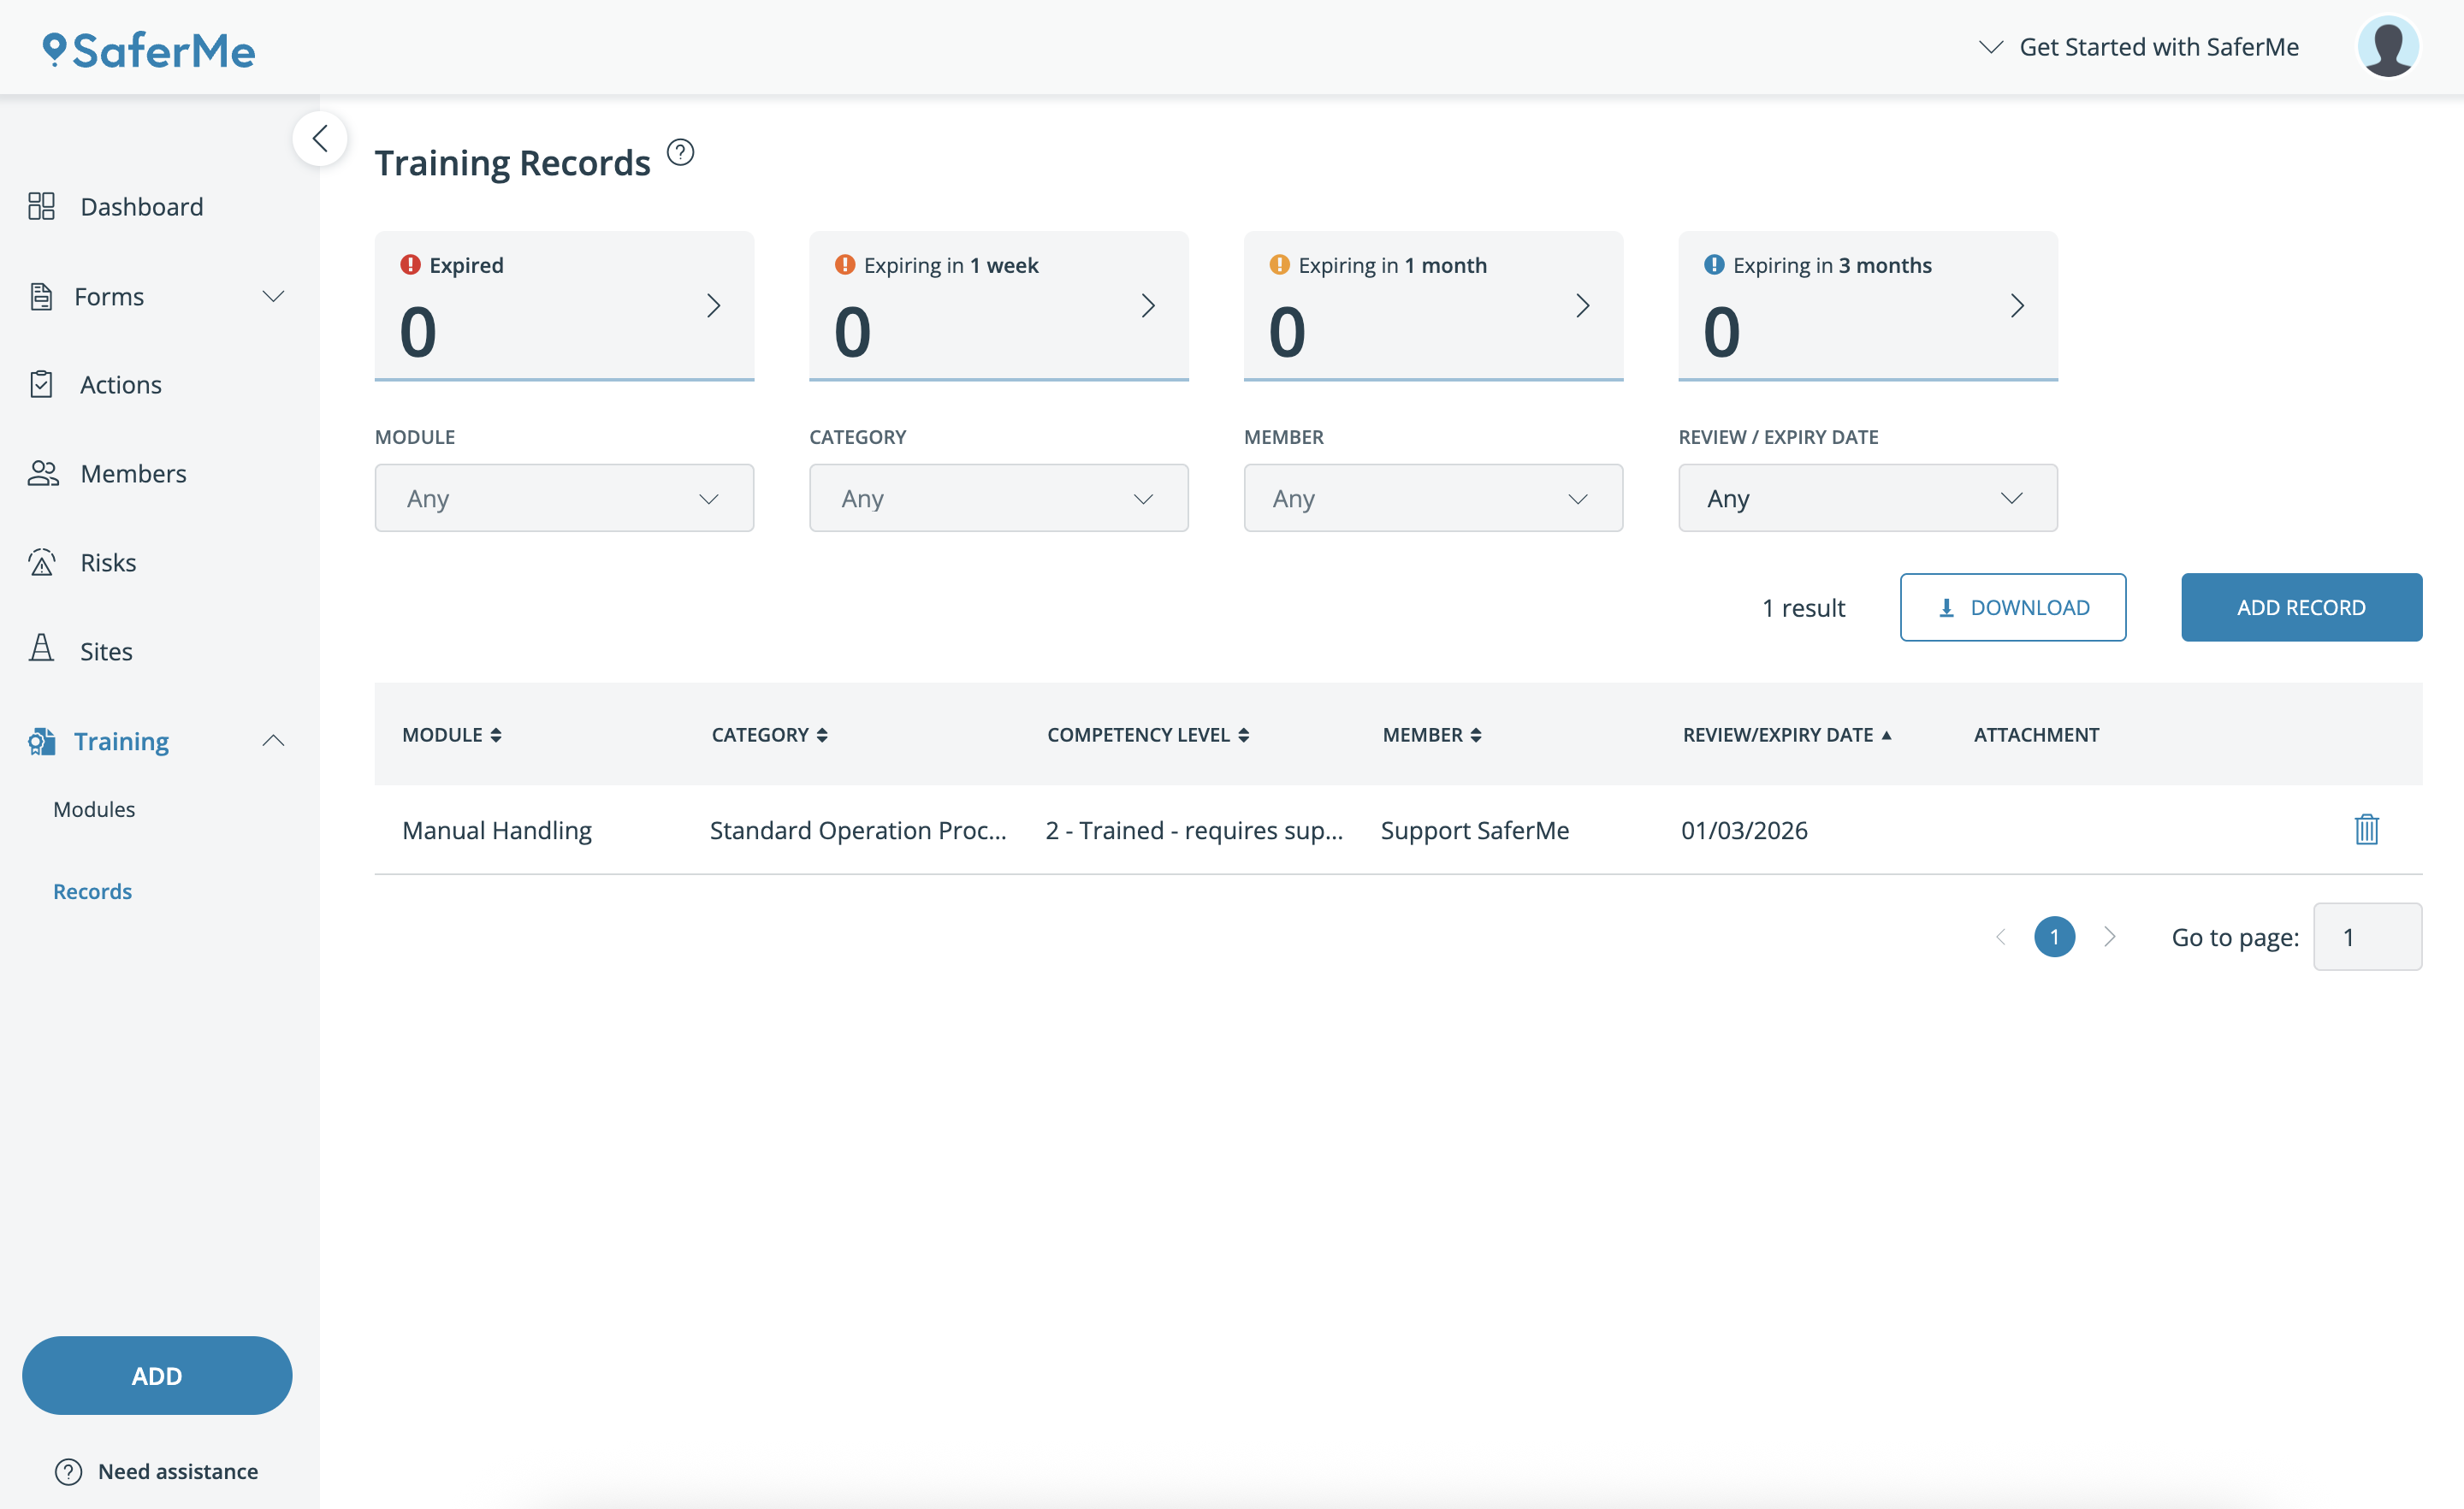This screenshot has width=2464, height=1509.
Task: Click the Go to page input field
Action: (2366, 937)
